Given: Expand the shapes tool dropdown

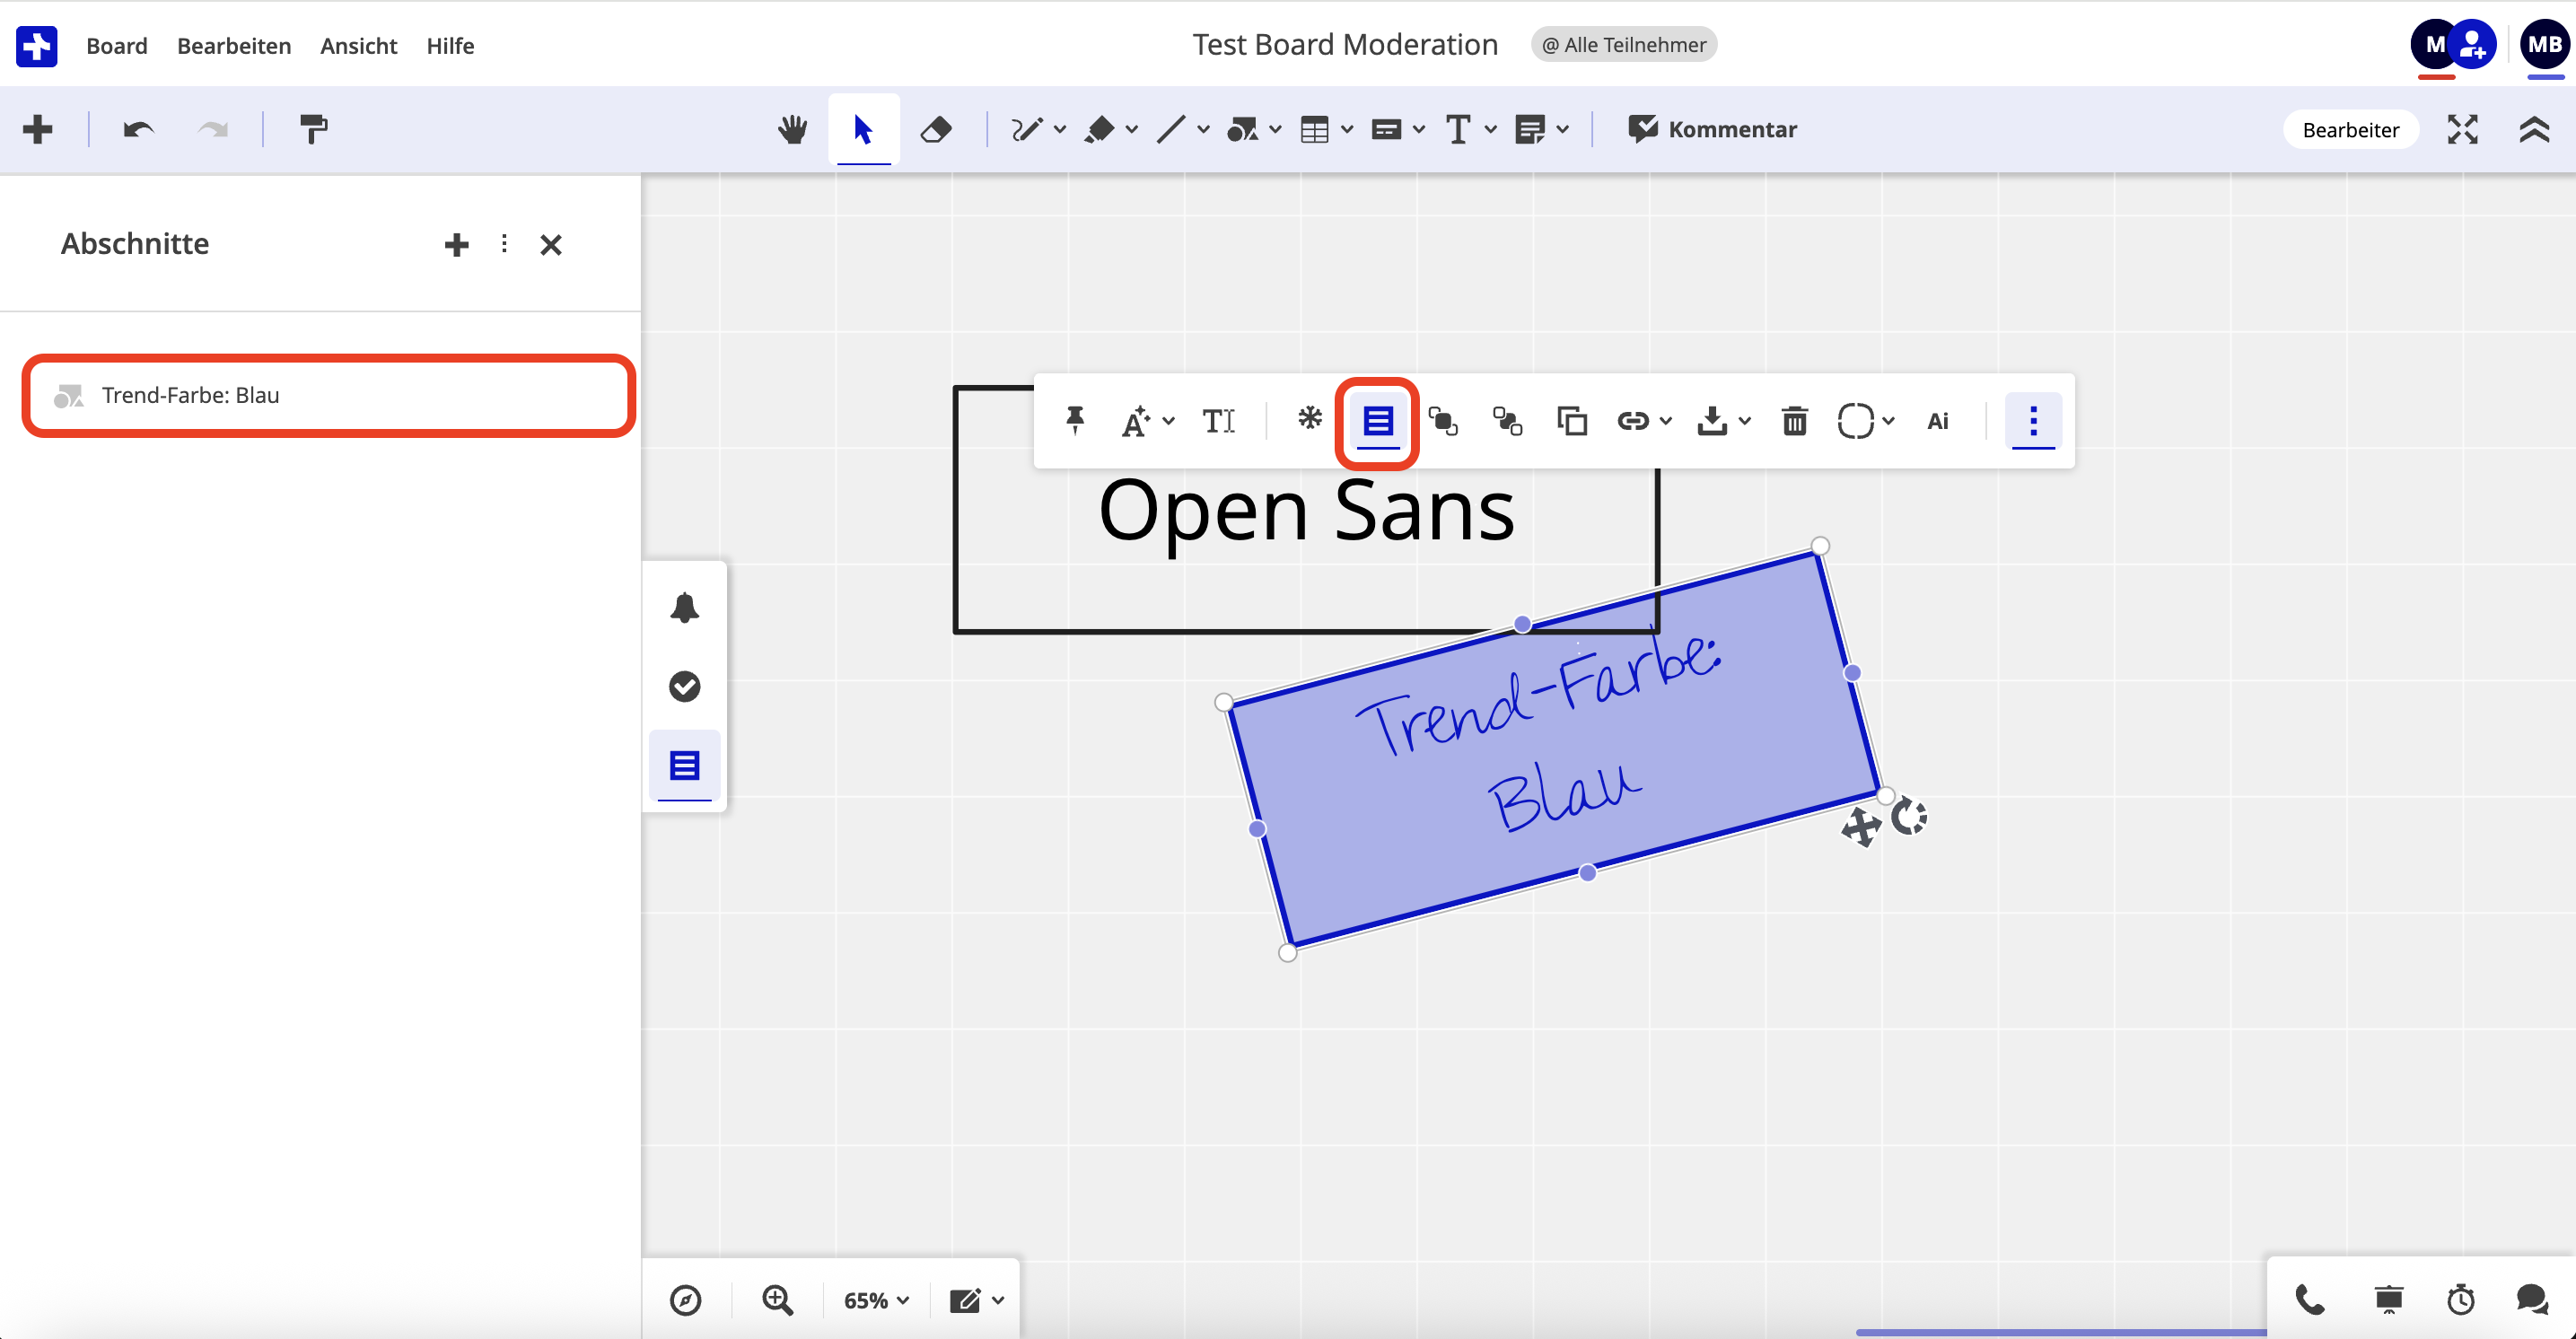Looking at the screenshot, I should click(x=1275, y=129).
